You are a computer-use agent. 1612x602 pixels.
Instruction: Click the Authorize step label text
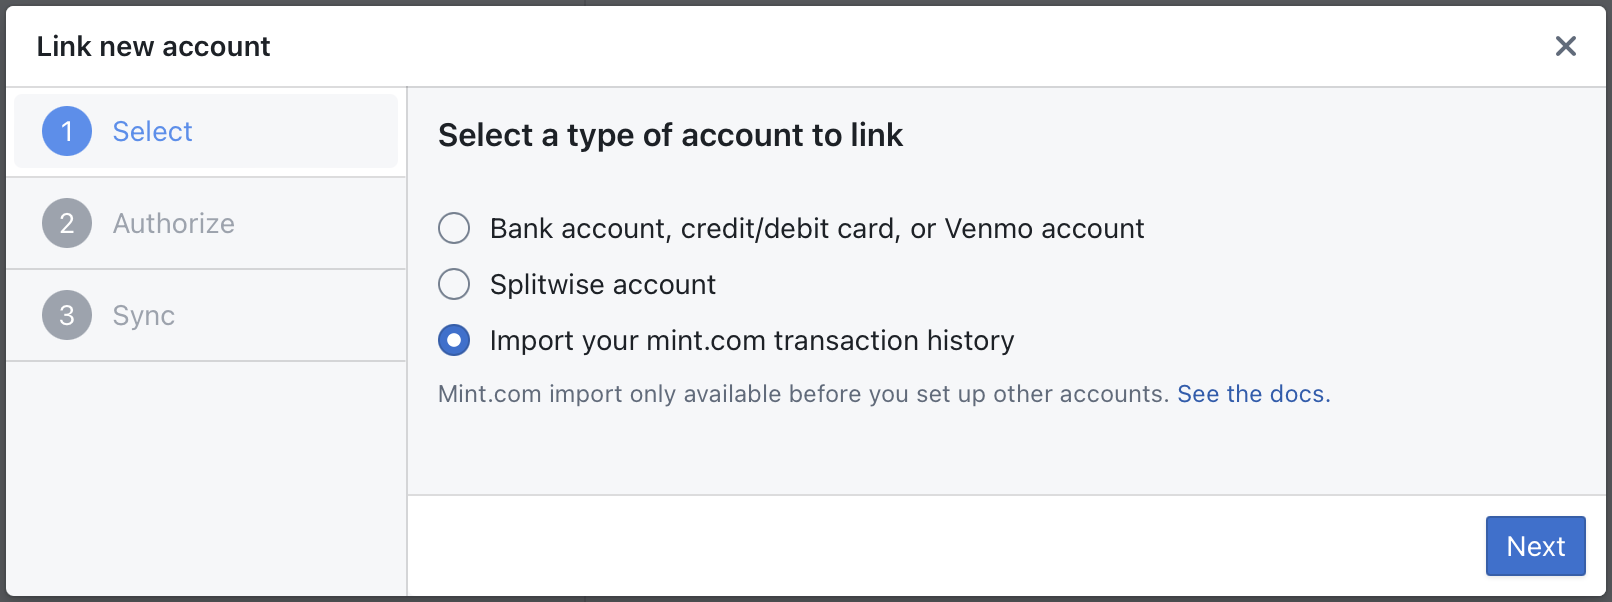(173, 223)
